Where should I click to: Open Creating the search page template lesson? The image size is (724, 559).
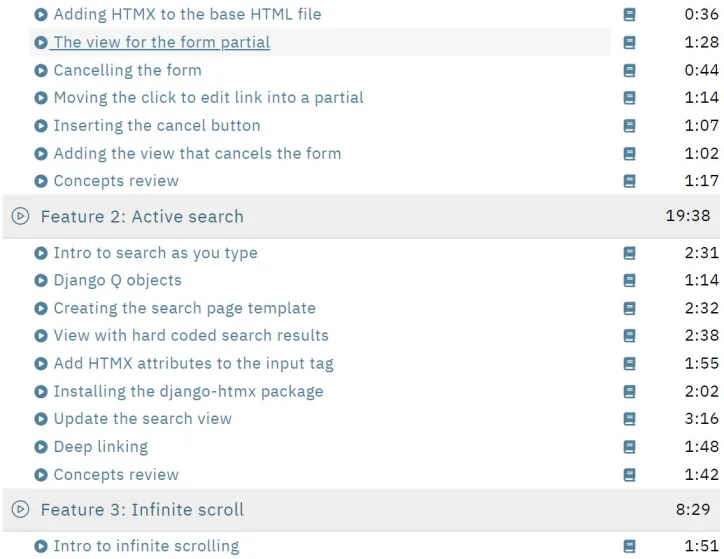tap(185, 308)
